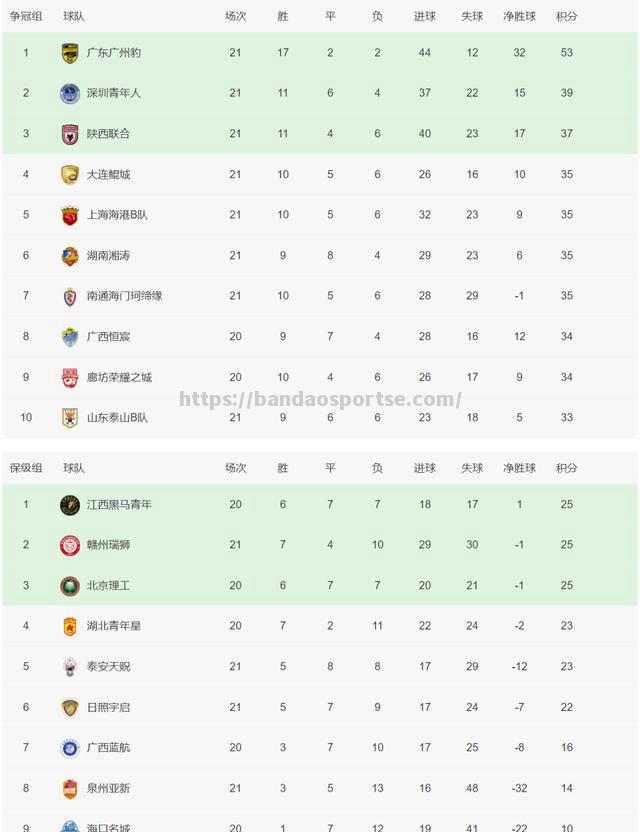Viewport: 640px width, 832px height.
Task: Click the 赣州瑞狮 red circular crest
Action: coord(70,545)
